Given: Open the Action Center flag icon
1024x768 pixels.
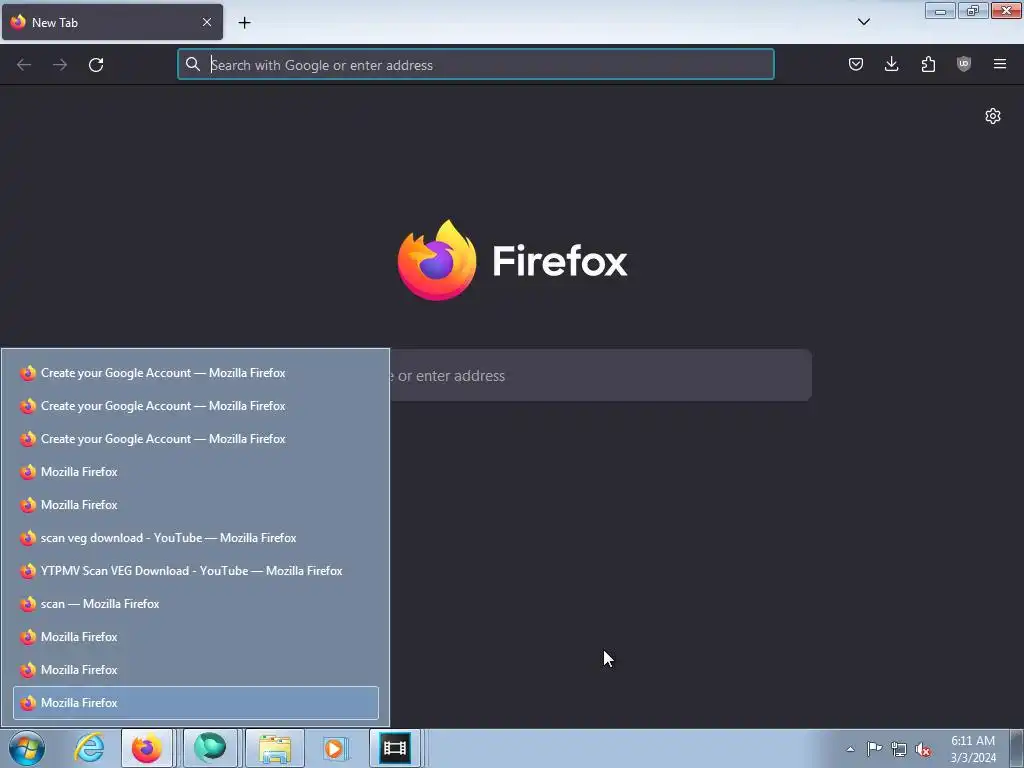Looking at the screenshot, I should click(874, 749).
